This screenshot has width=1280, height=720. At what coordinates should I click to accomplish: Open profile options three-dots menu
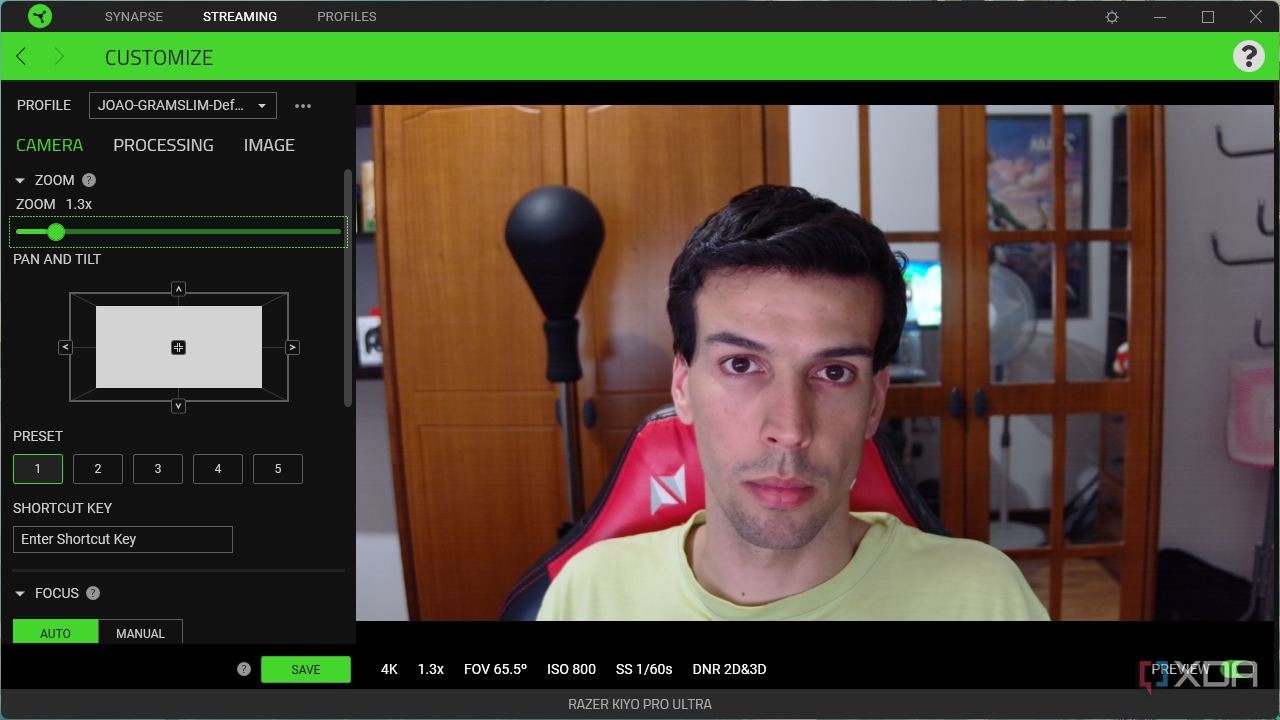pos(303,106)
